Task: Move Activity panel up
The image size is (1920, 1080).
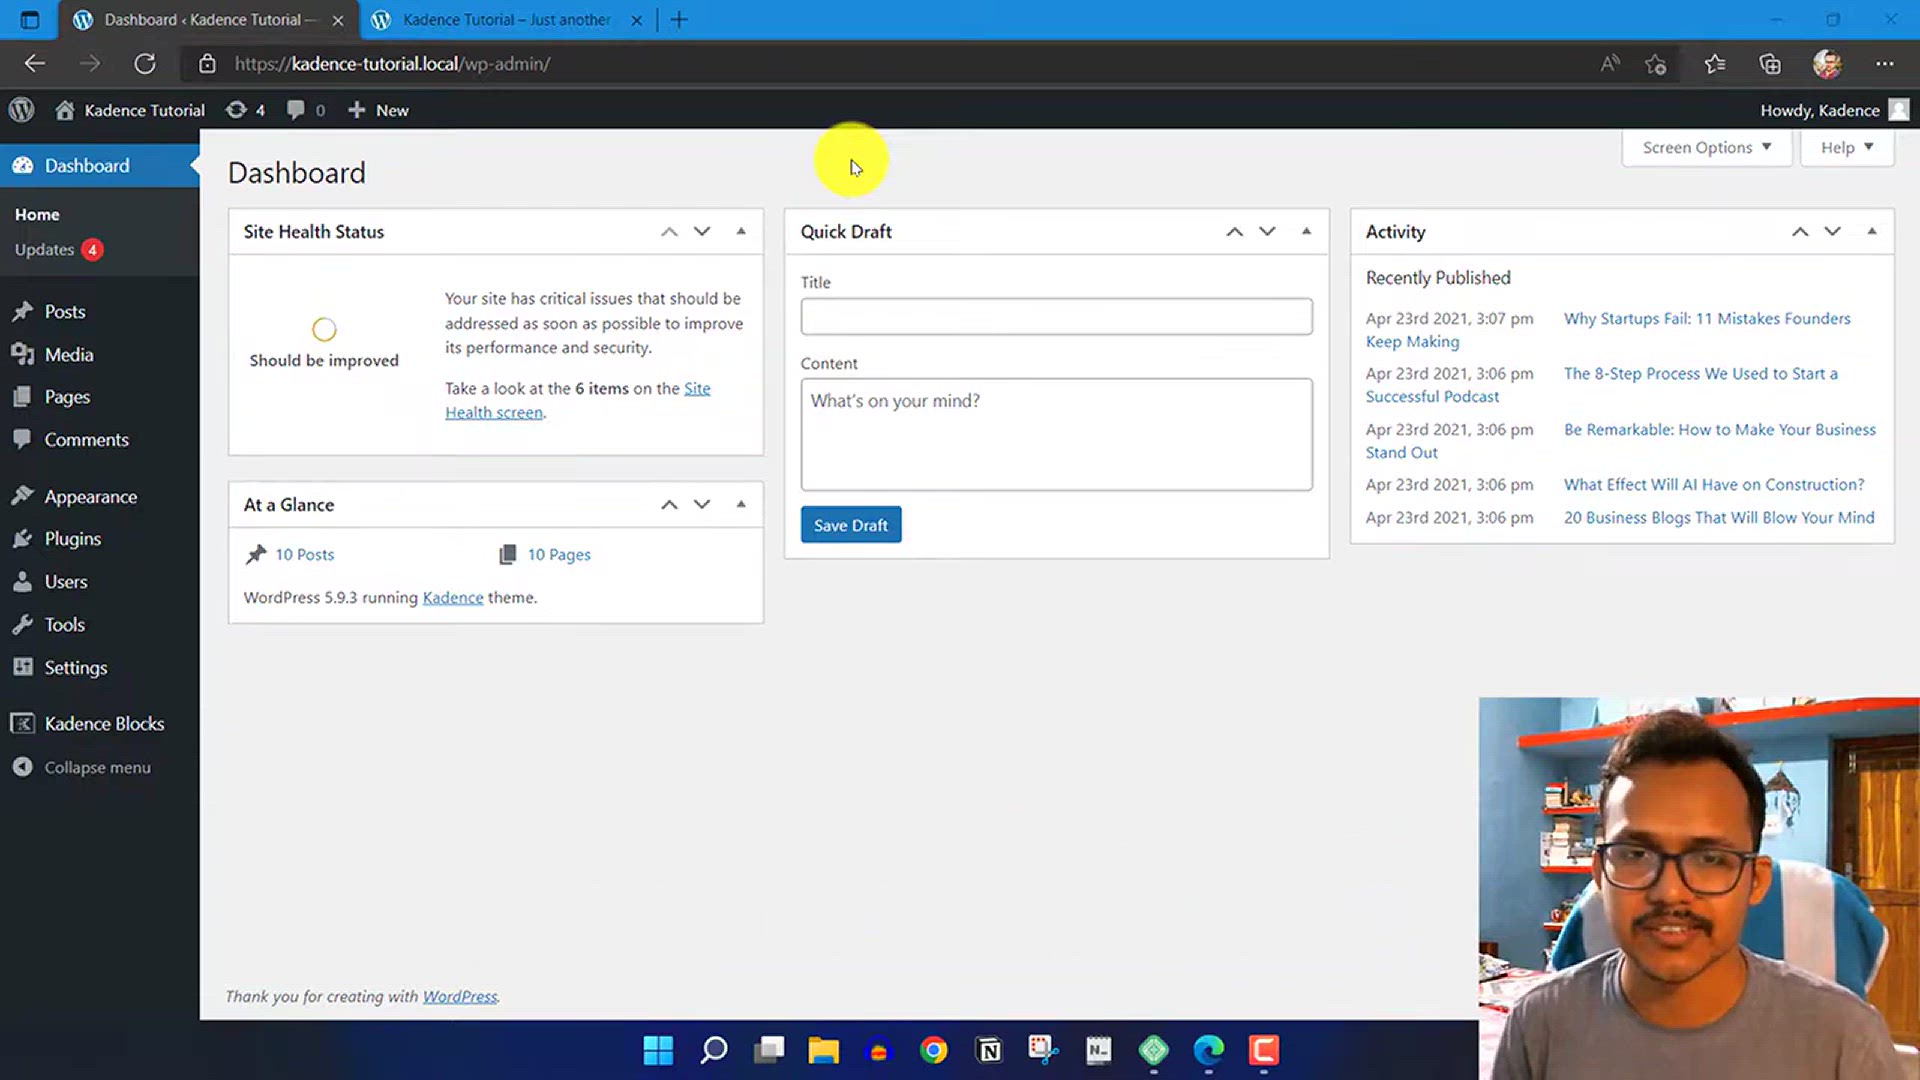Action: coord(1800,232)
